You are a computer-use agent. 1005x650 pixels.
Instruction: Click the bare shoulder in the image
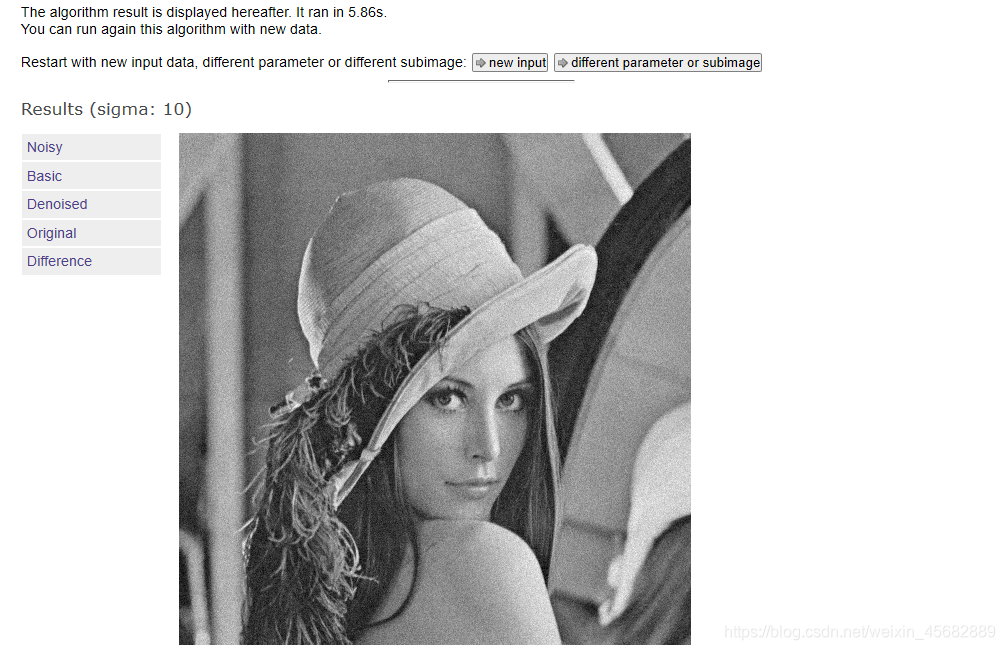[x=471, y=577]
